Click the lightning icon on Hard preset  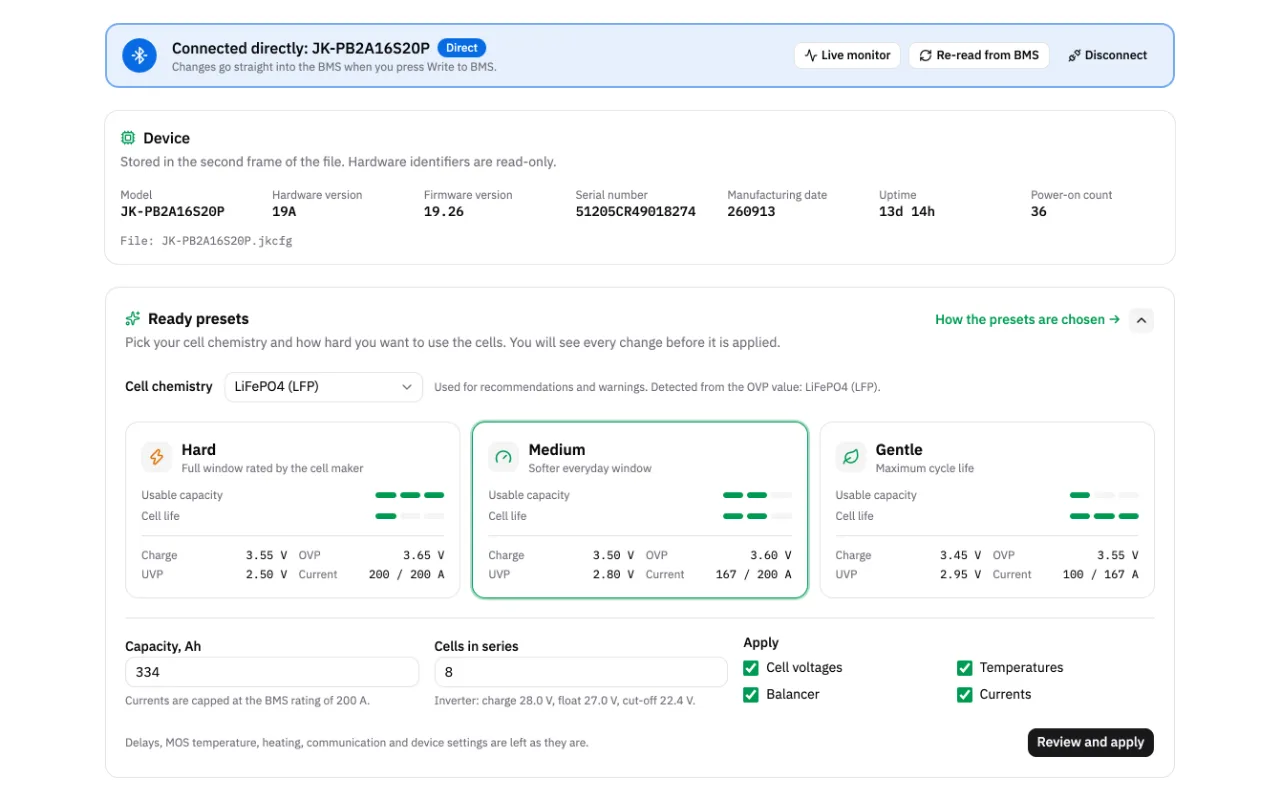[157, 458]
